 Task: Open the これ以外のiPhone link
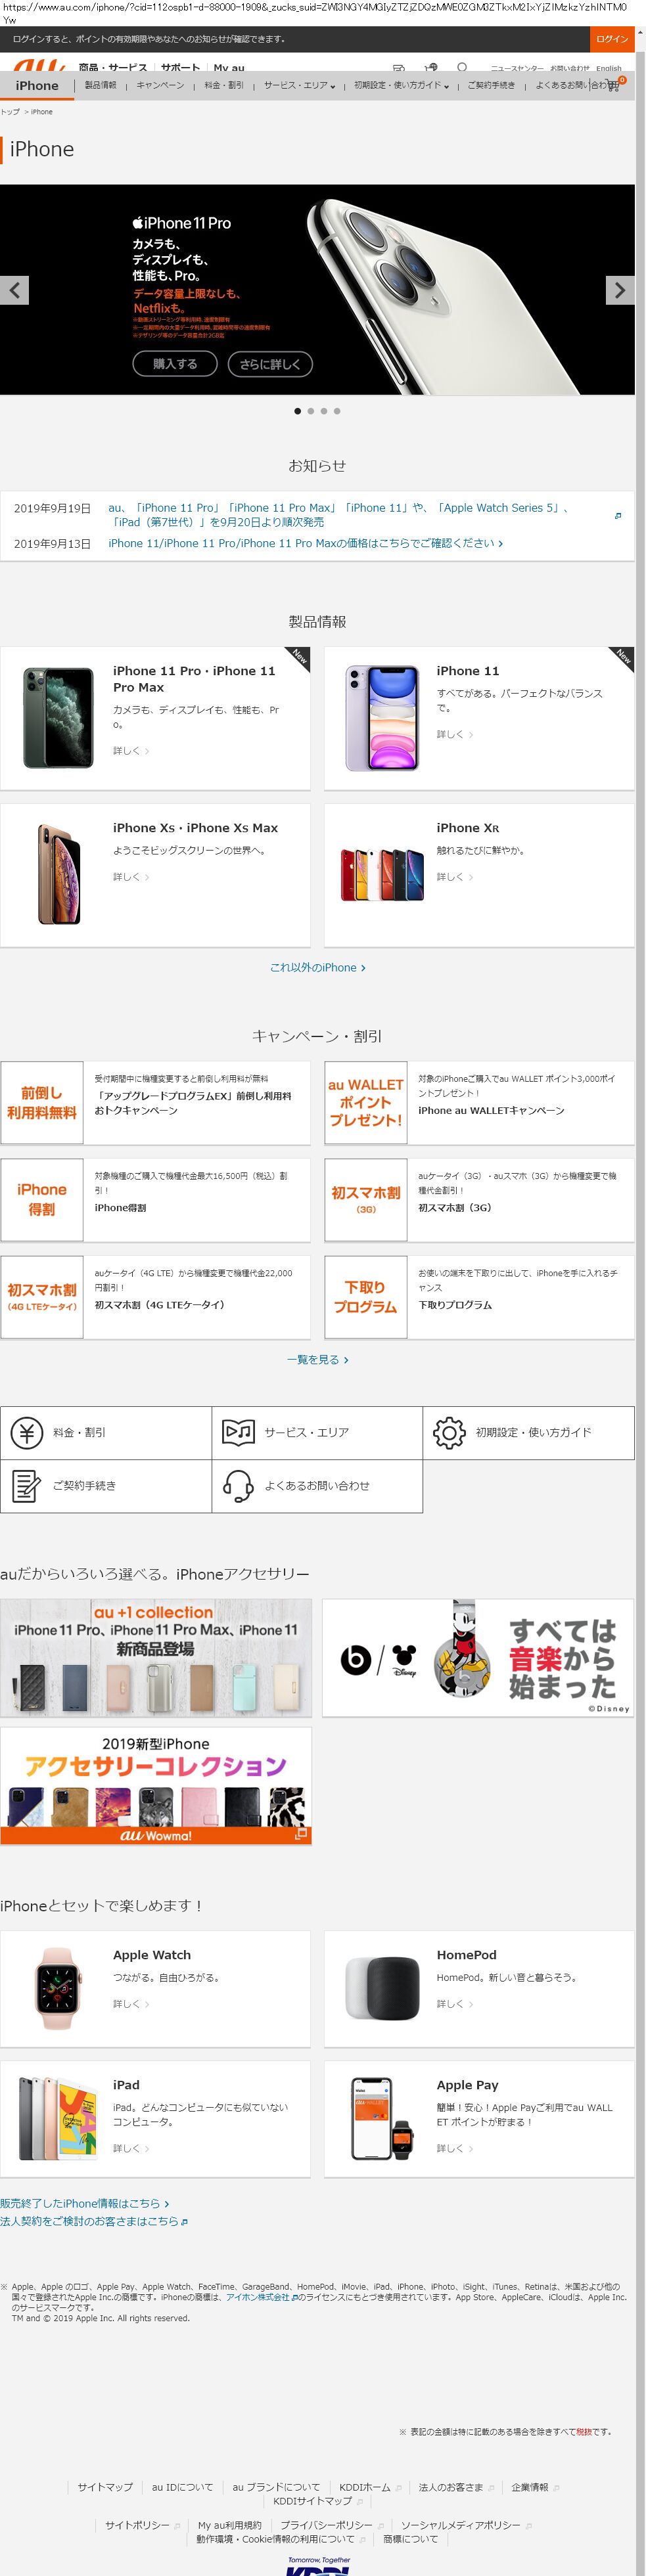click(317, 967)
